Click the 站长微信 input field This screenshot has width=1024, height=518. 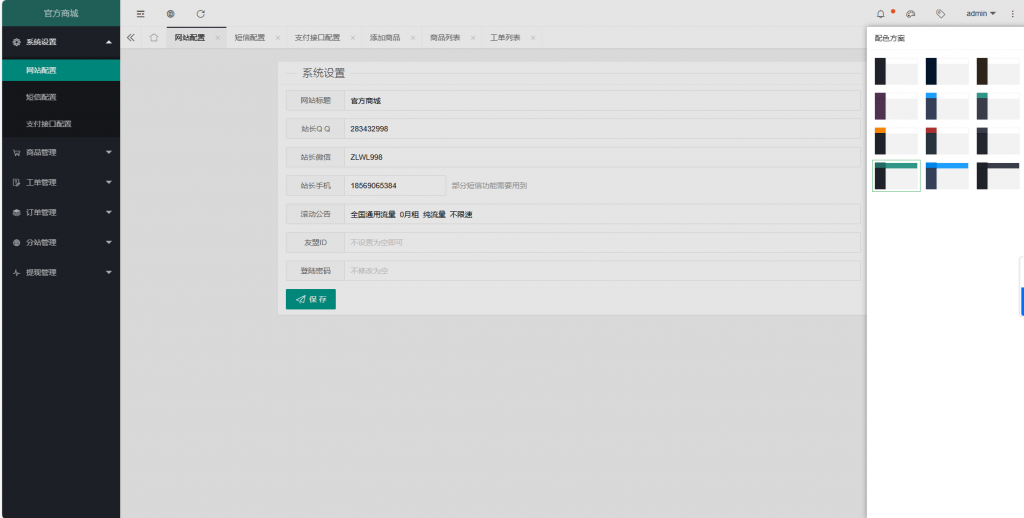(x=602, y=157)
